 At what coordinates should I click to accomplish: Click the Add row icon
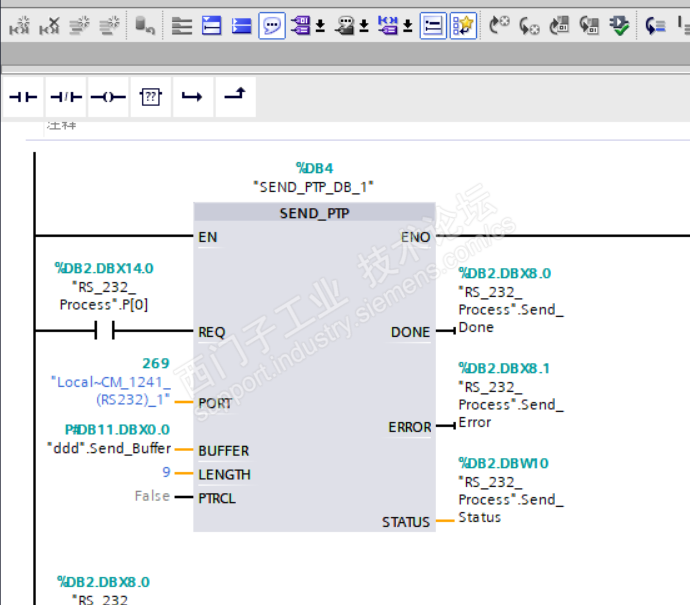[x=109, y=26]
